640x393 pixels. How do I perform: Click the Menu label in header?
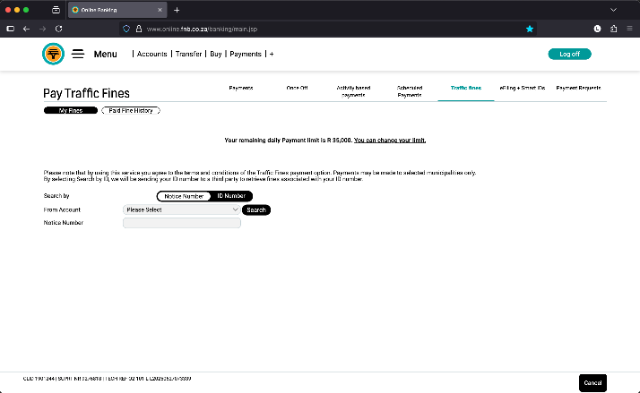pos(105,54)
